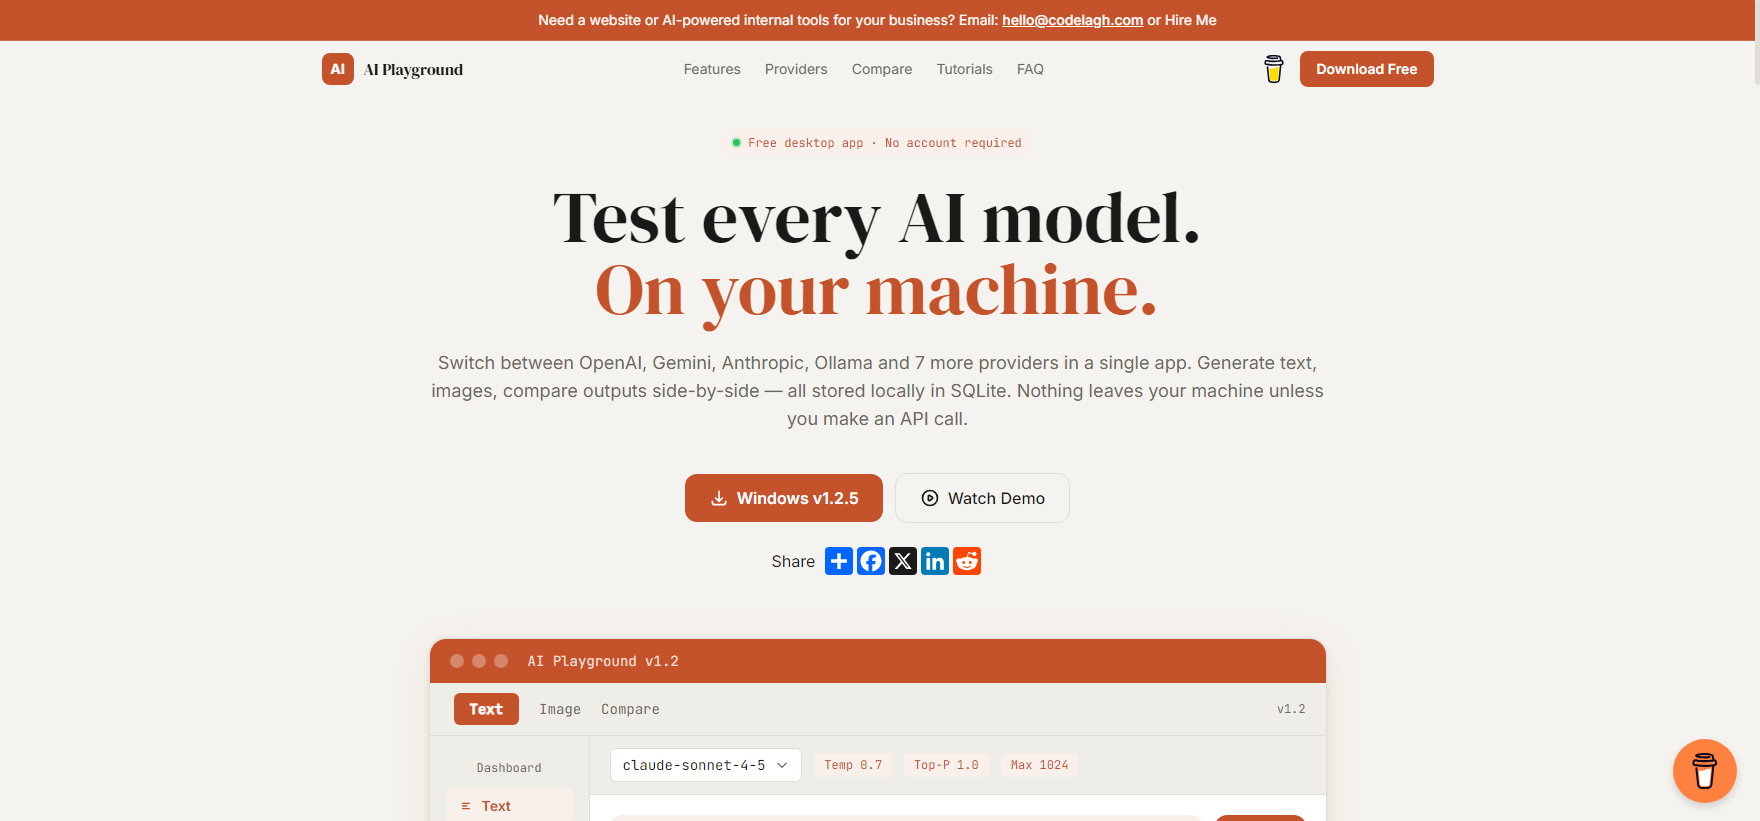Open the floating Buy Me a Coffee widget
Screen dimensions: 1760x821
[1705, 771]
